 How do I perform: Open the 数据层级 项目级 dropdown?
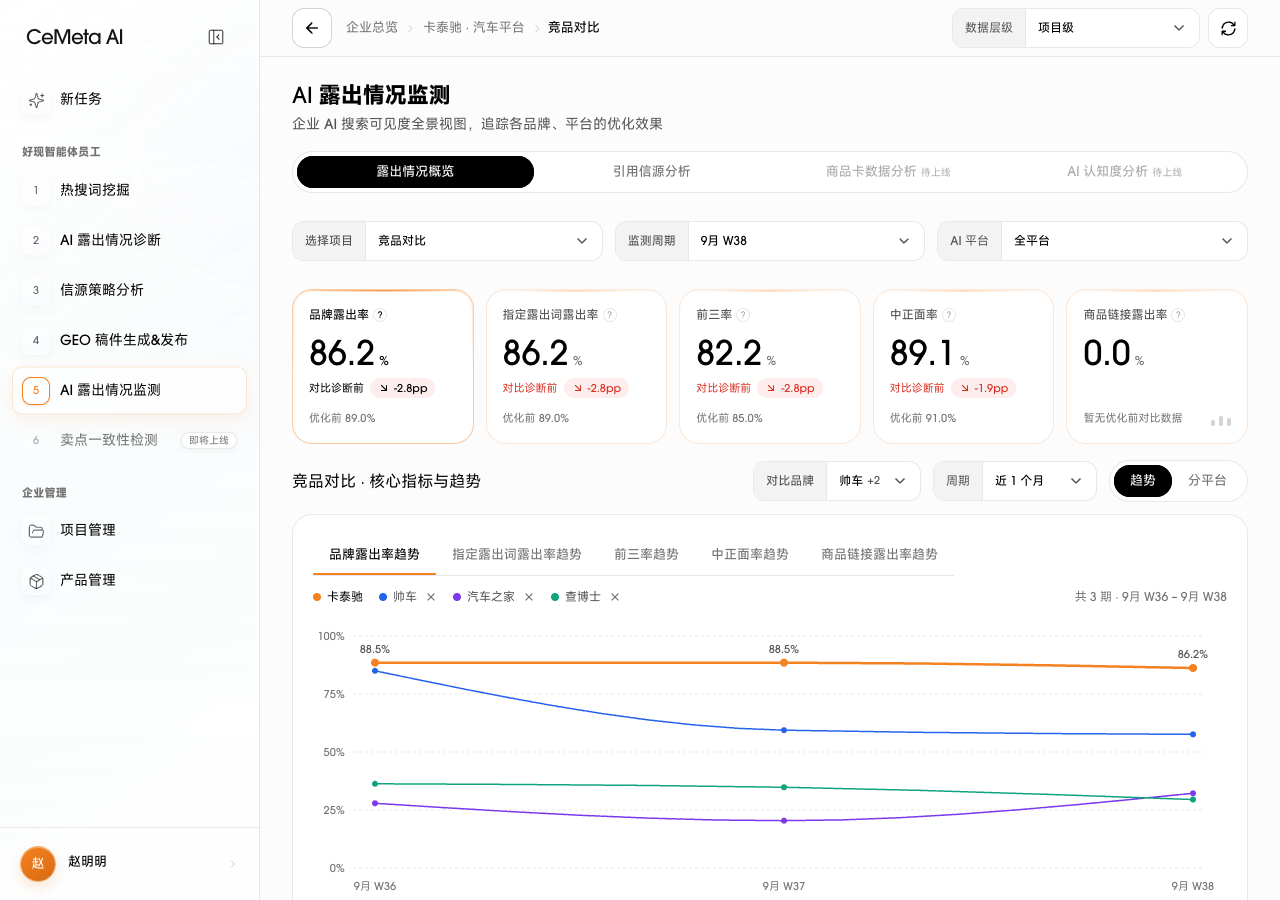(1112, 28)
